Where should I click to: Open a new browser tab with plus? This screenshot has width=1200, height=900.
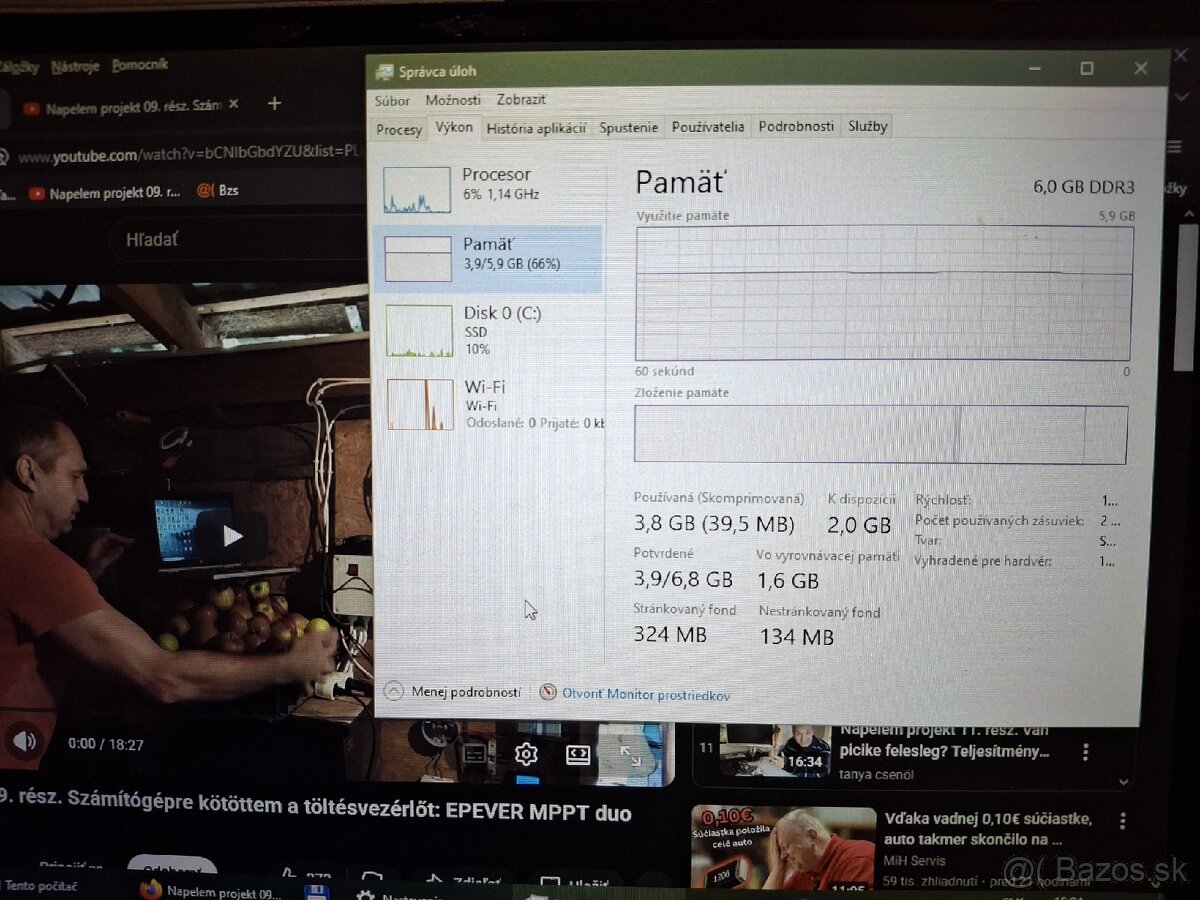[275, 103]
